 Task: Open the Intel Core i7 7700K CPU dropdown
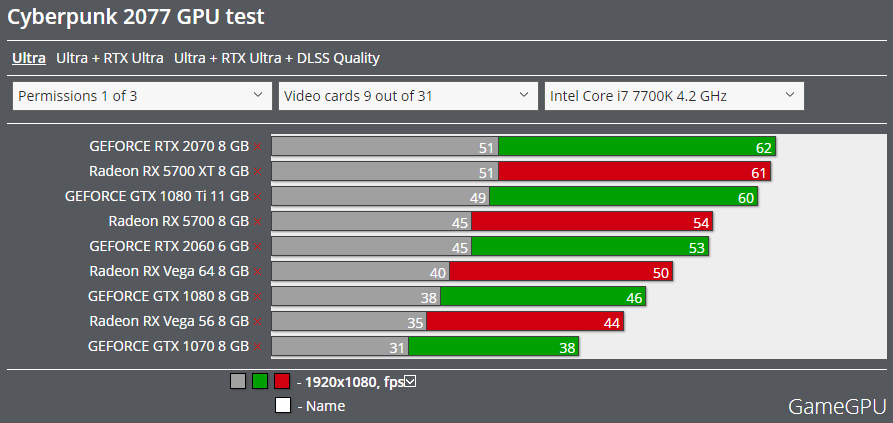674,96
